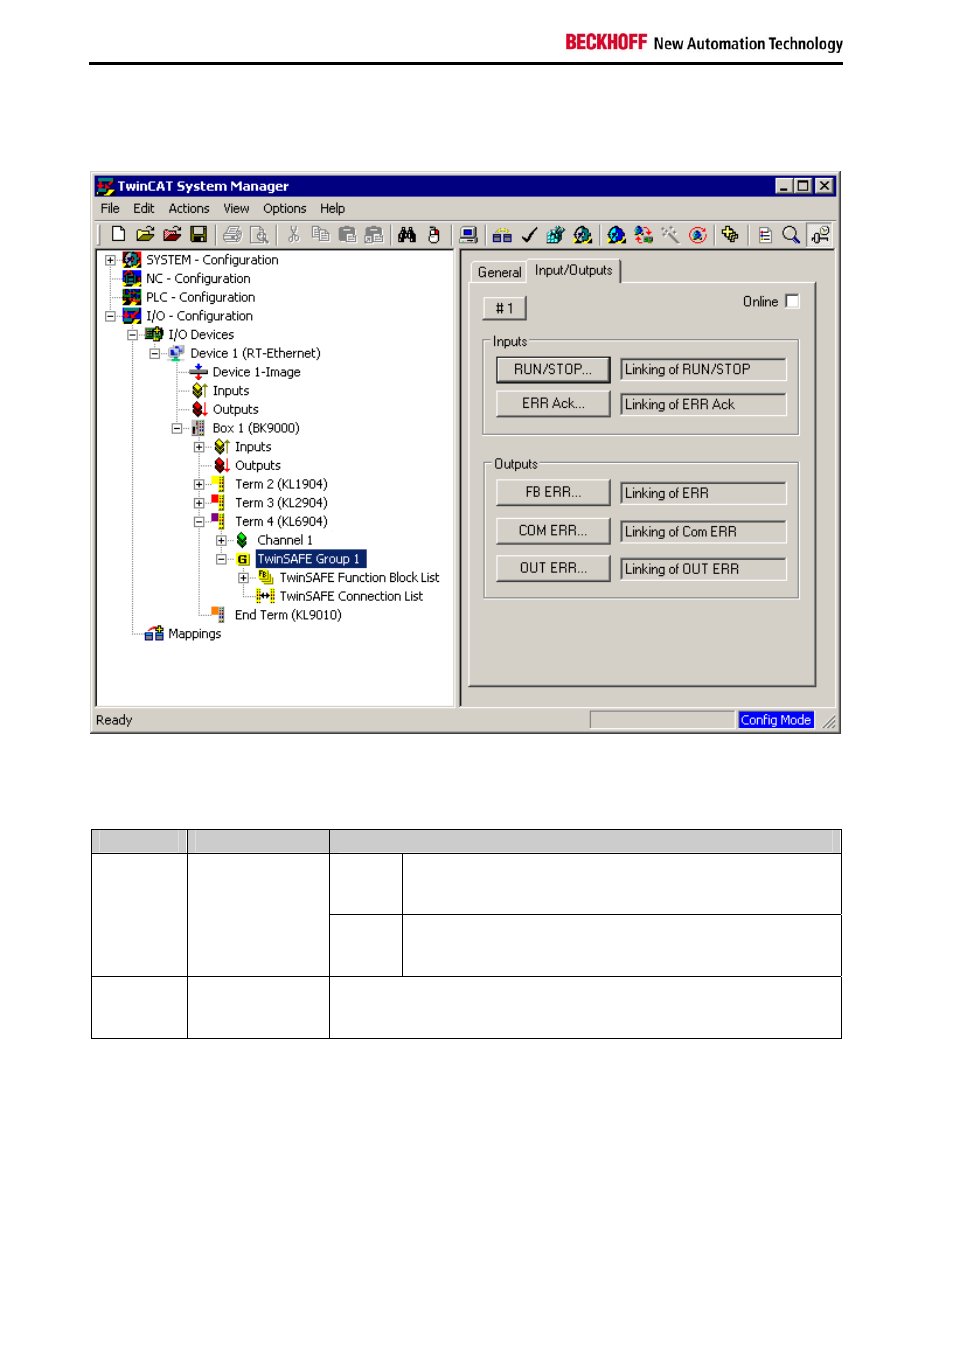Open the View menu
This screenshot has width=954, height=1350.
click(236, 208)
